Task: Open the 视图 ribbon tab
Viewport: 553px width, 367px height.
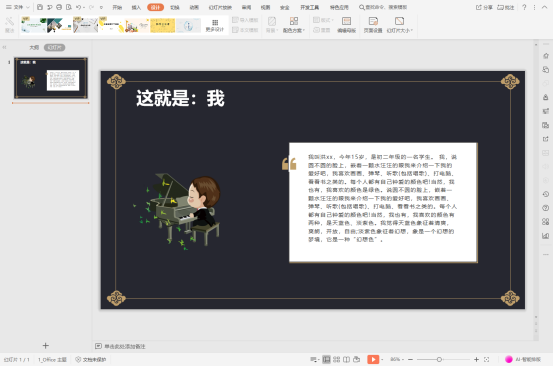Action: [265, 7]
